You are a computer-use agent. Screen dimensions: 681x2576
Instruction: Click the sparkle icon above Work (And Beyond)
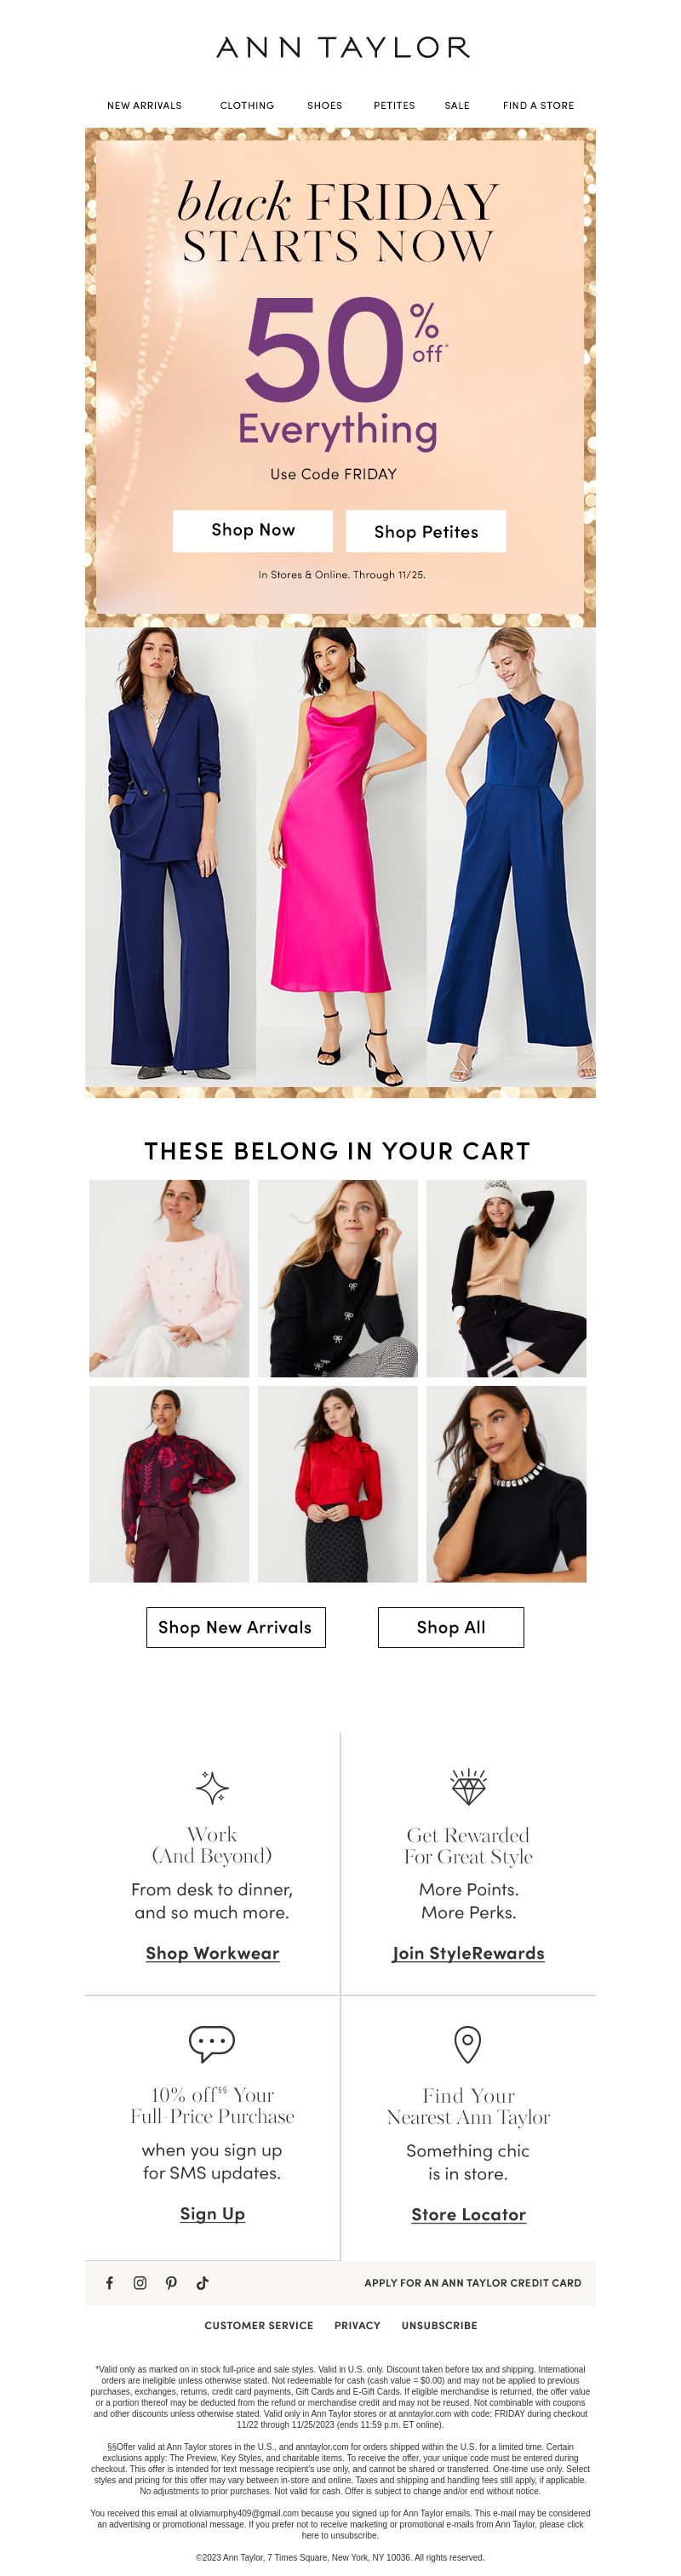coord(212,1787)
